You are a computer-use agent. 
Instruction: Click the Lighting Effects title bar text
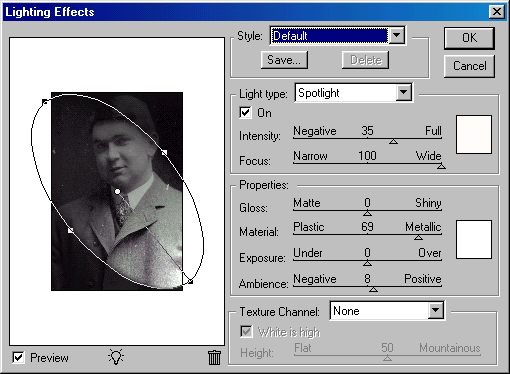[50, 12]
